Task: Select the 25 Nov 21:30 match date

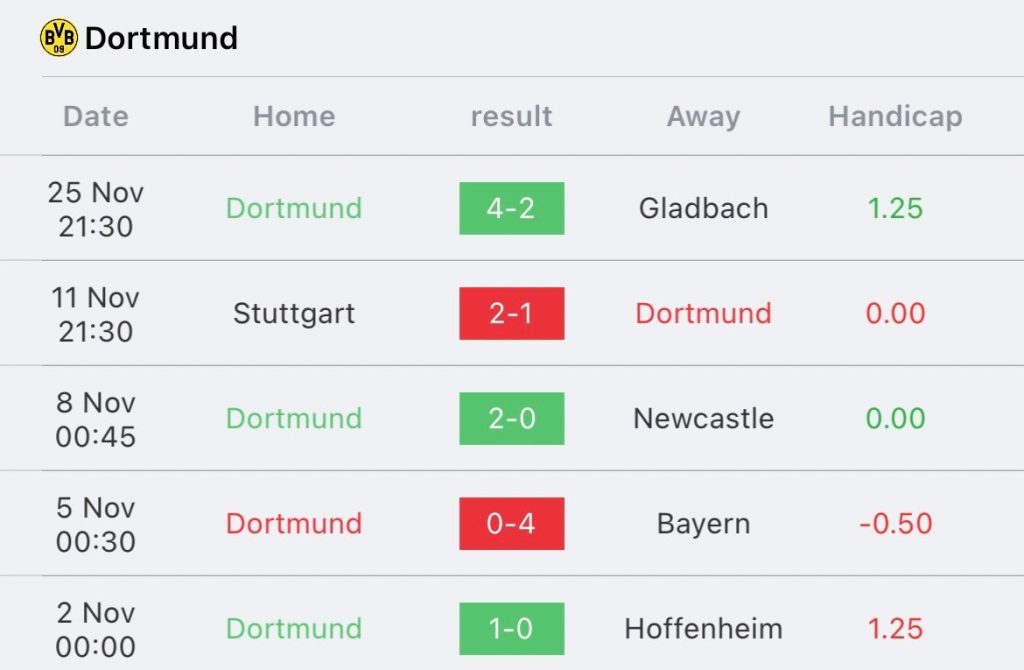Action: (x=96, y=209)
